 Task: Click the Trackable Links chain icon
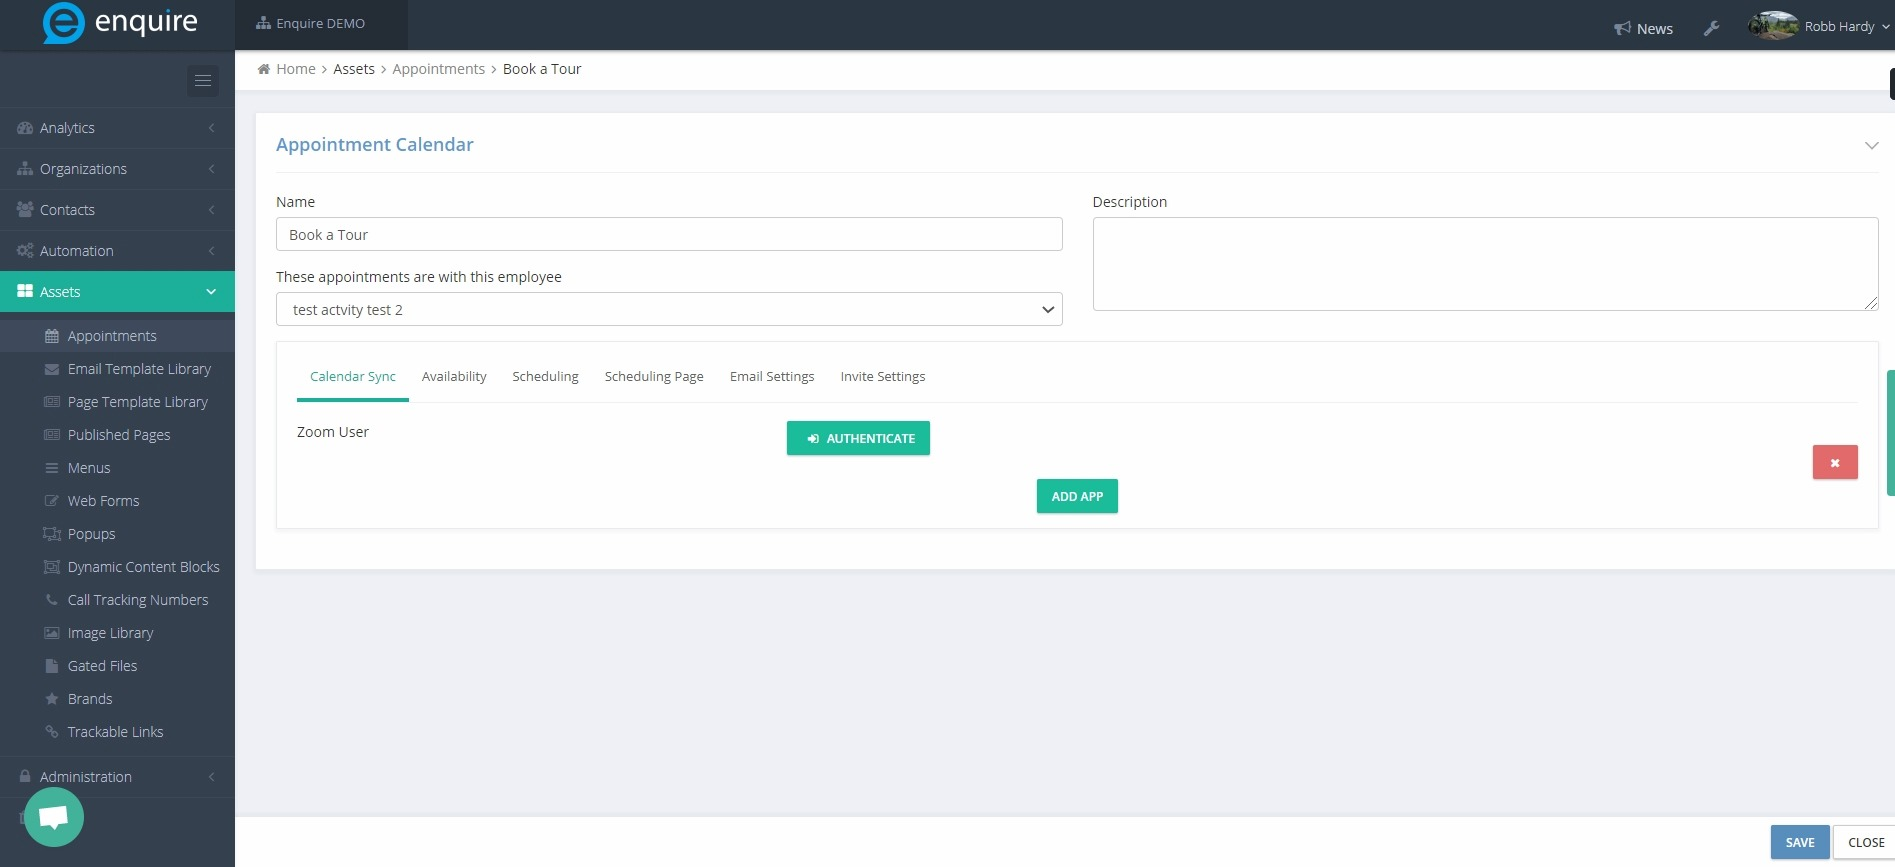[x=52, y=732]
